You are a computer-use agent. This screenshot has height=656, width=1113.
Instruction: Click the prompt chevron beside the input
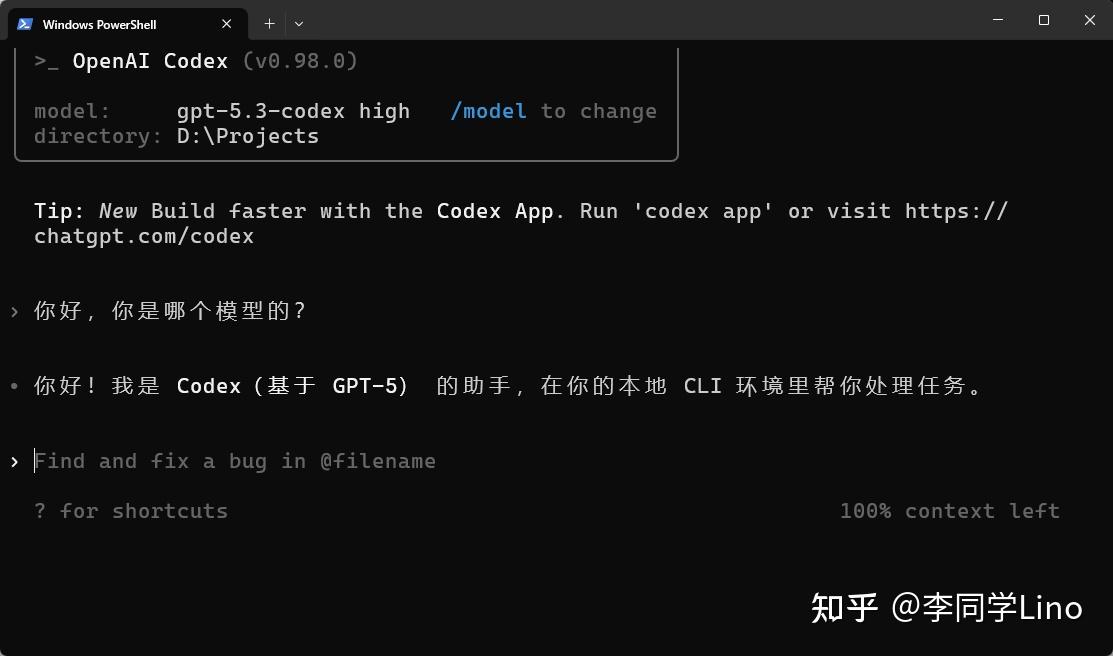[x=14, y=461]
